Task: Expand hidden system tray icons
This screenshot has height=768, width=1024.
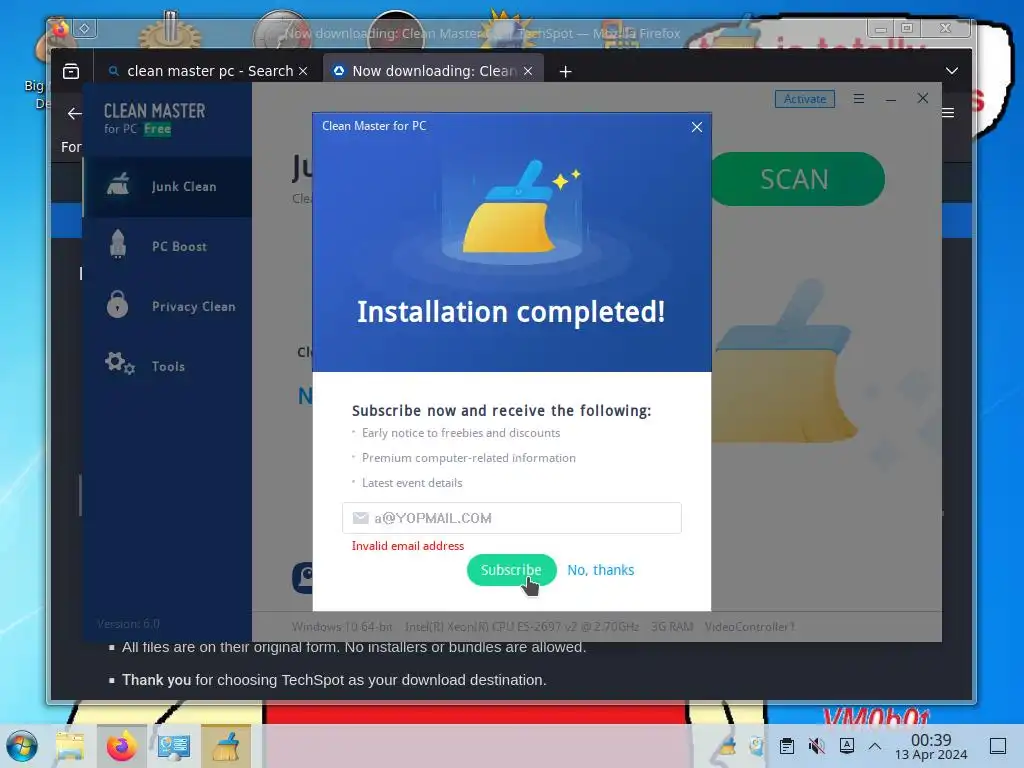Action: pyautogui.click(x=875, y=746)
